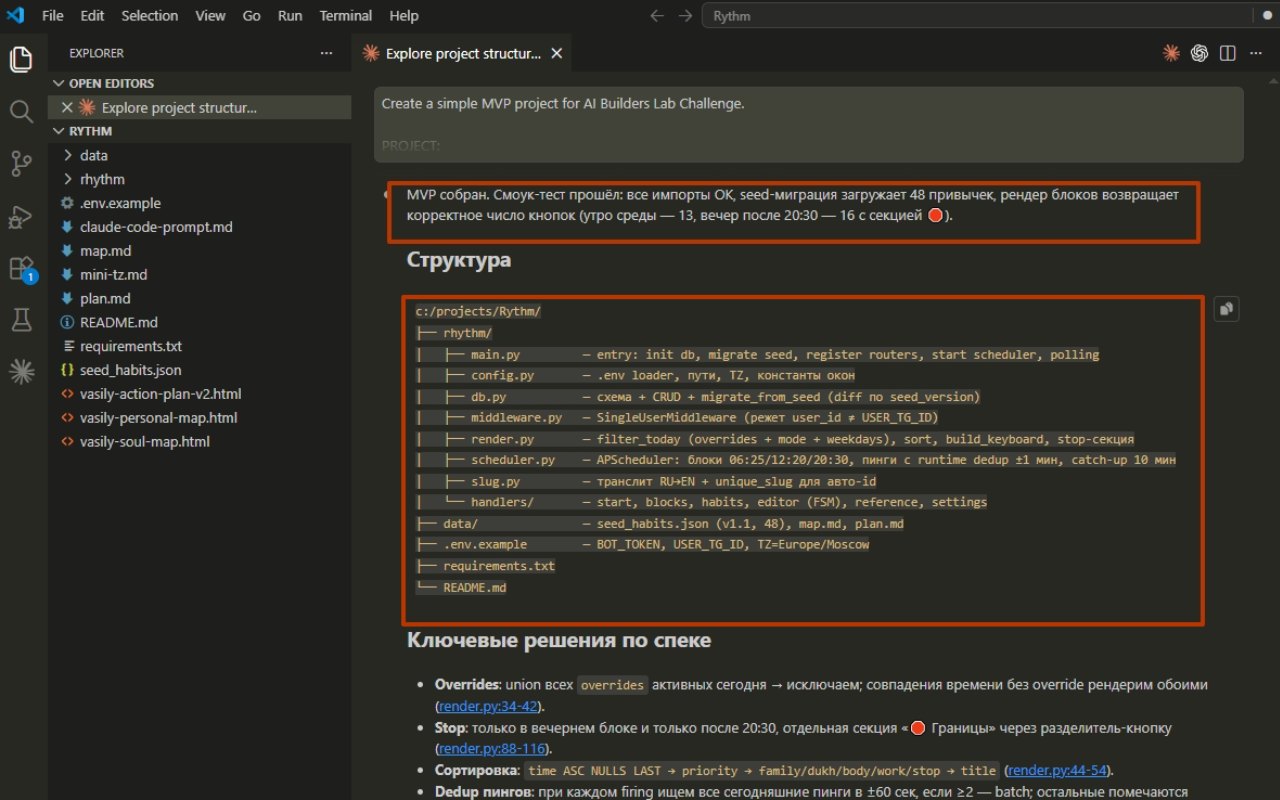Select the Explore project structure editor tab
The image size is (1280, 800).
(462, 54)
